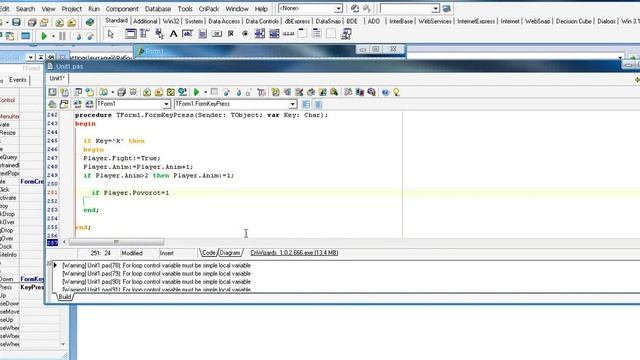
Task: Pick the CheckBox component in palette
Action: (231, 34)
